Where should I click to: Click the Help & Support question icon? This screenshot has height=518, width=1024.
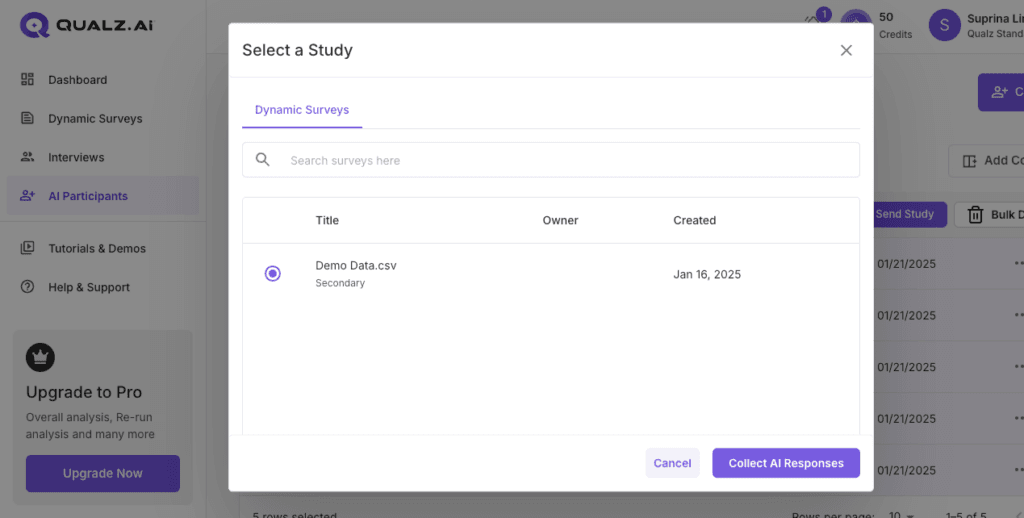pyautogui.click(x=27, y=287)
